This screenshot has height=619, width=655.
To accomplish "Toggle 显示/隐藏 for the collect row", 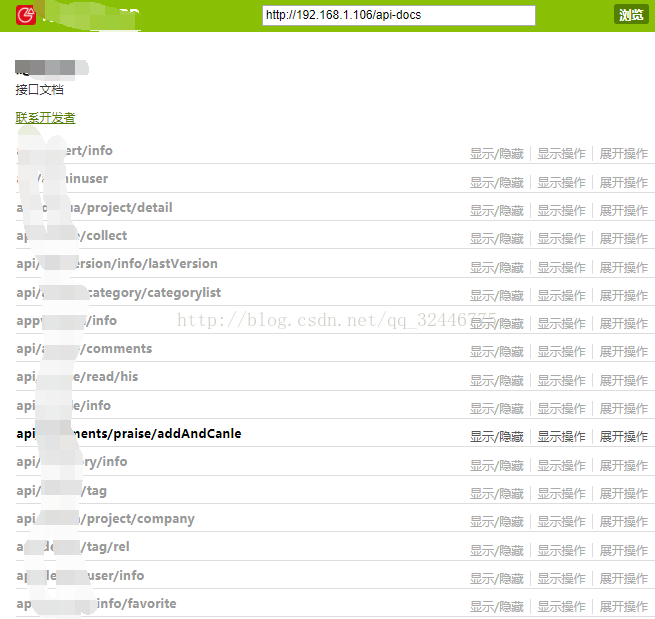I will pos(497,238).
